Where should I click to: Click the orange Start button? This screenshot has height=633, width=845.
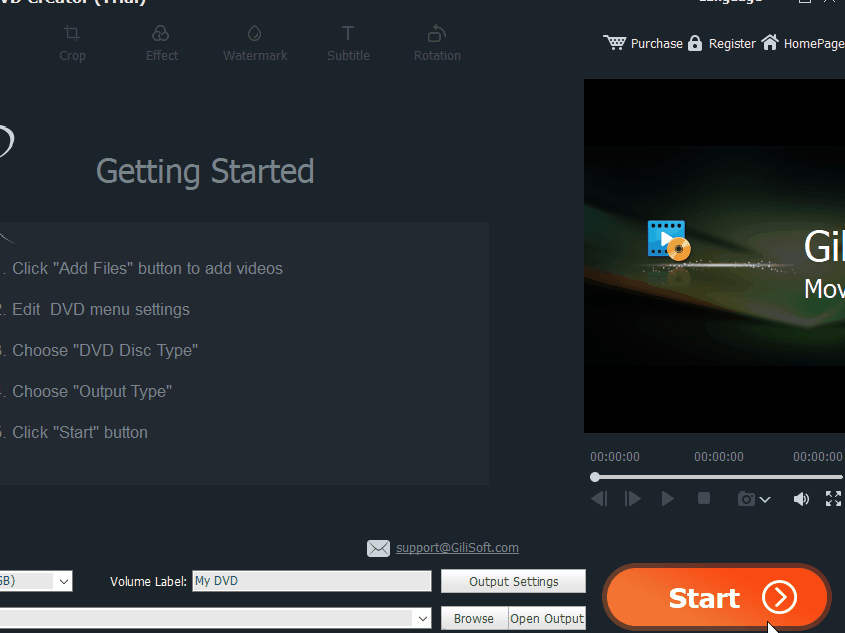point(717,597)
